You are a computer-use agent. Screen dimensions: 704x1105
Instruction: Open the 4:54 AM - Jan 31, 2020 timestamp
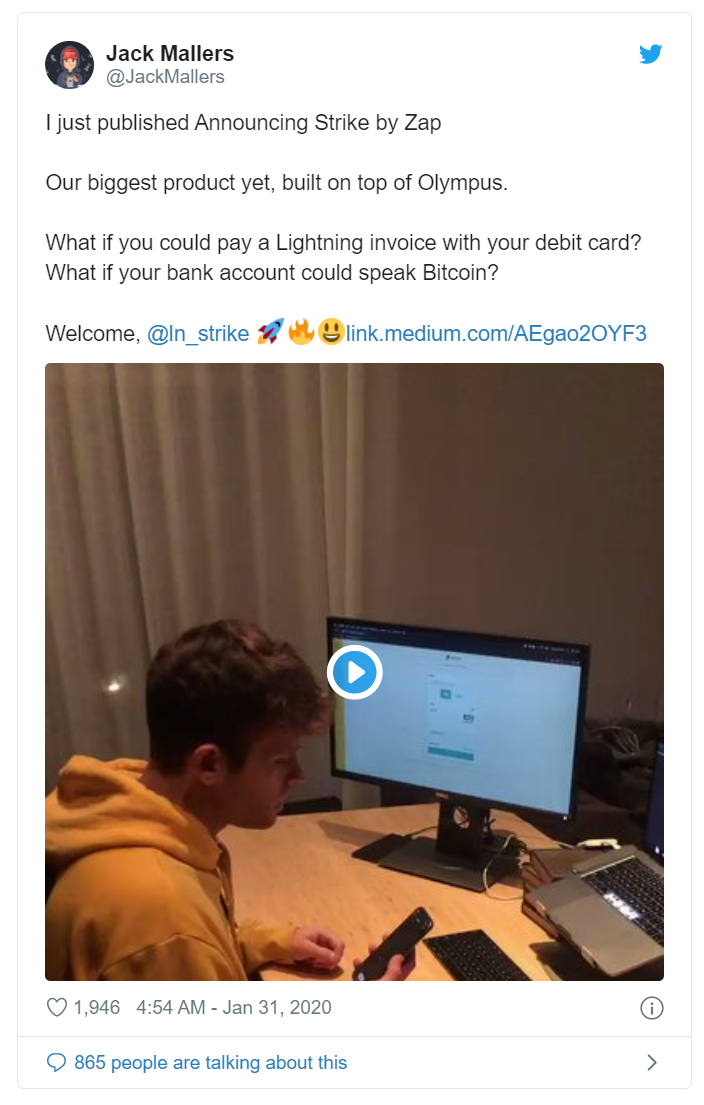tap(234, 1007)
